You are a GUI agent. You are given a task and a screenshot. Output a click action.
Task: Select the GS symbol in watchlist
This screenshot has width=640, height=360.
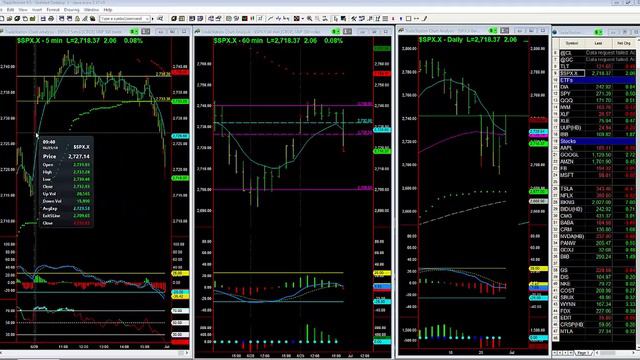pos(564,270)
